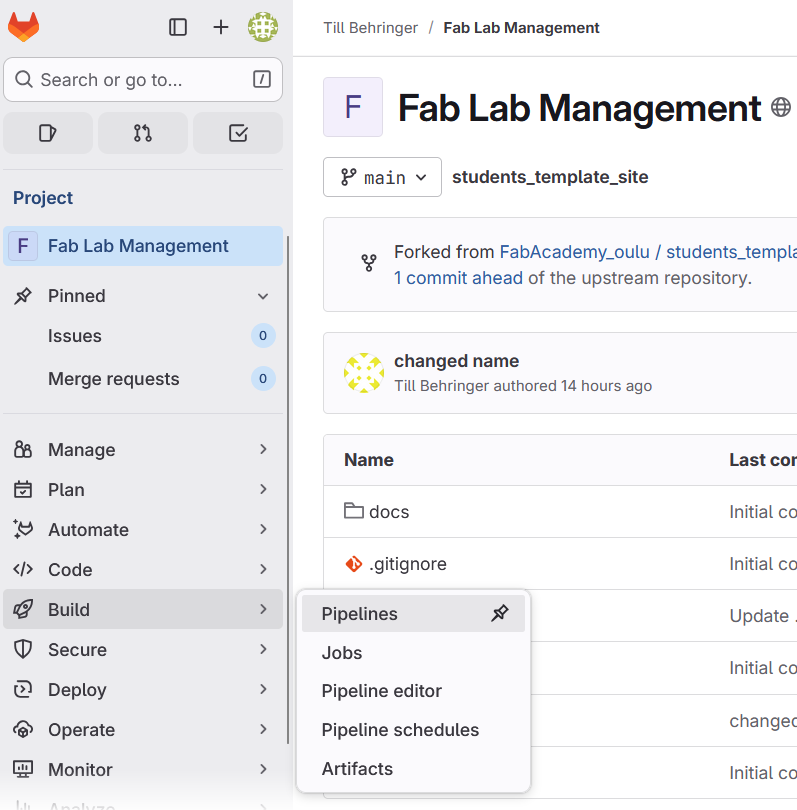The image size is (797, 810).
Task: Click the .gitignore git file icon
Action: (354, 564)
